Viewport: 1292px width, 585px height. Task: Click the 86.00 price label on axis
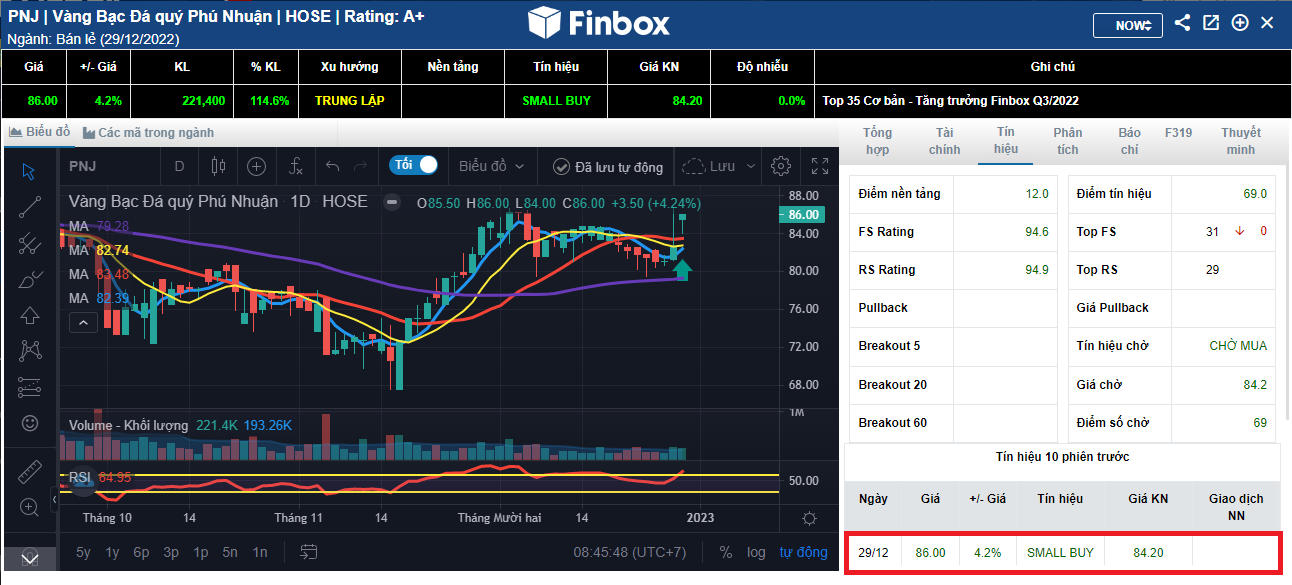click(804, 214)
